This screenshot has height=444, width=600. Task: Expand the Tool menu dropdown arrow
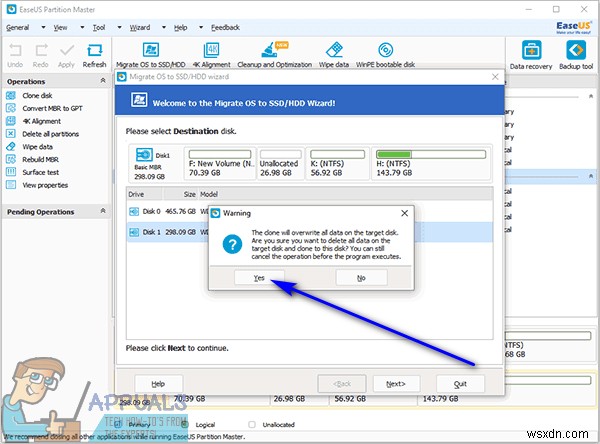119,28
